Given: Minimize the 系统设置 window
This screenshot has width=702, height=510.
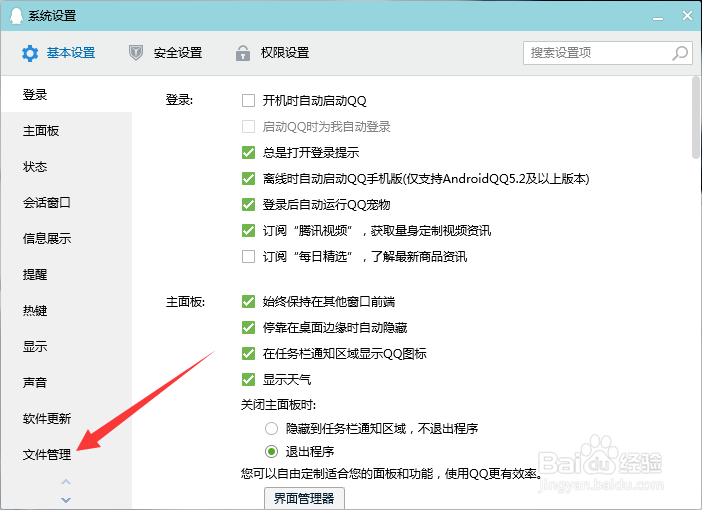Looking at the screenshot, I should click(x=658, y=17).
